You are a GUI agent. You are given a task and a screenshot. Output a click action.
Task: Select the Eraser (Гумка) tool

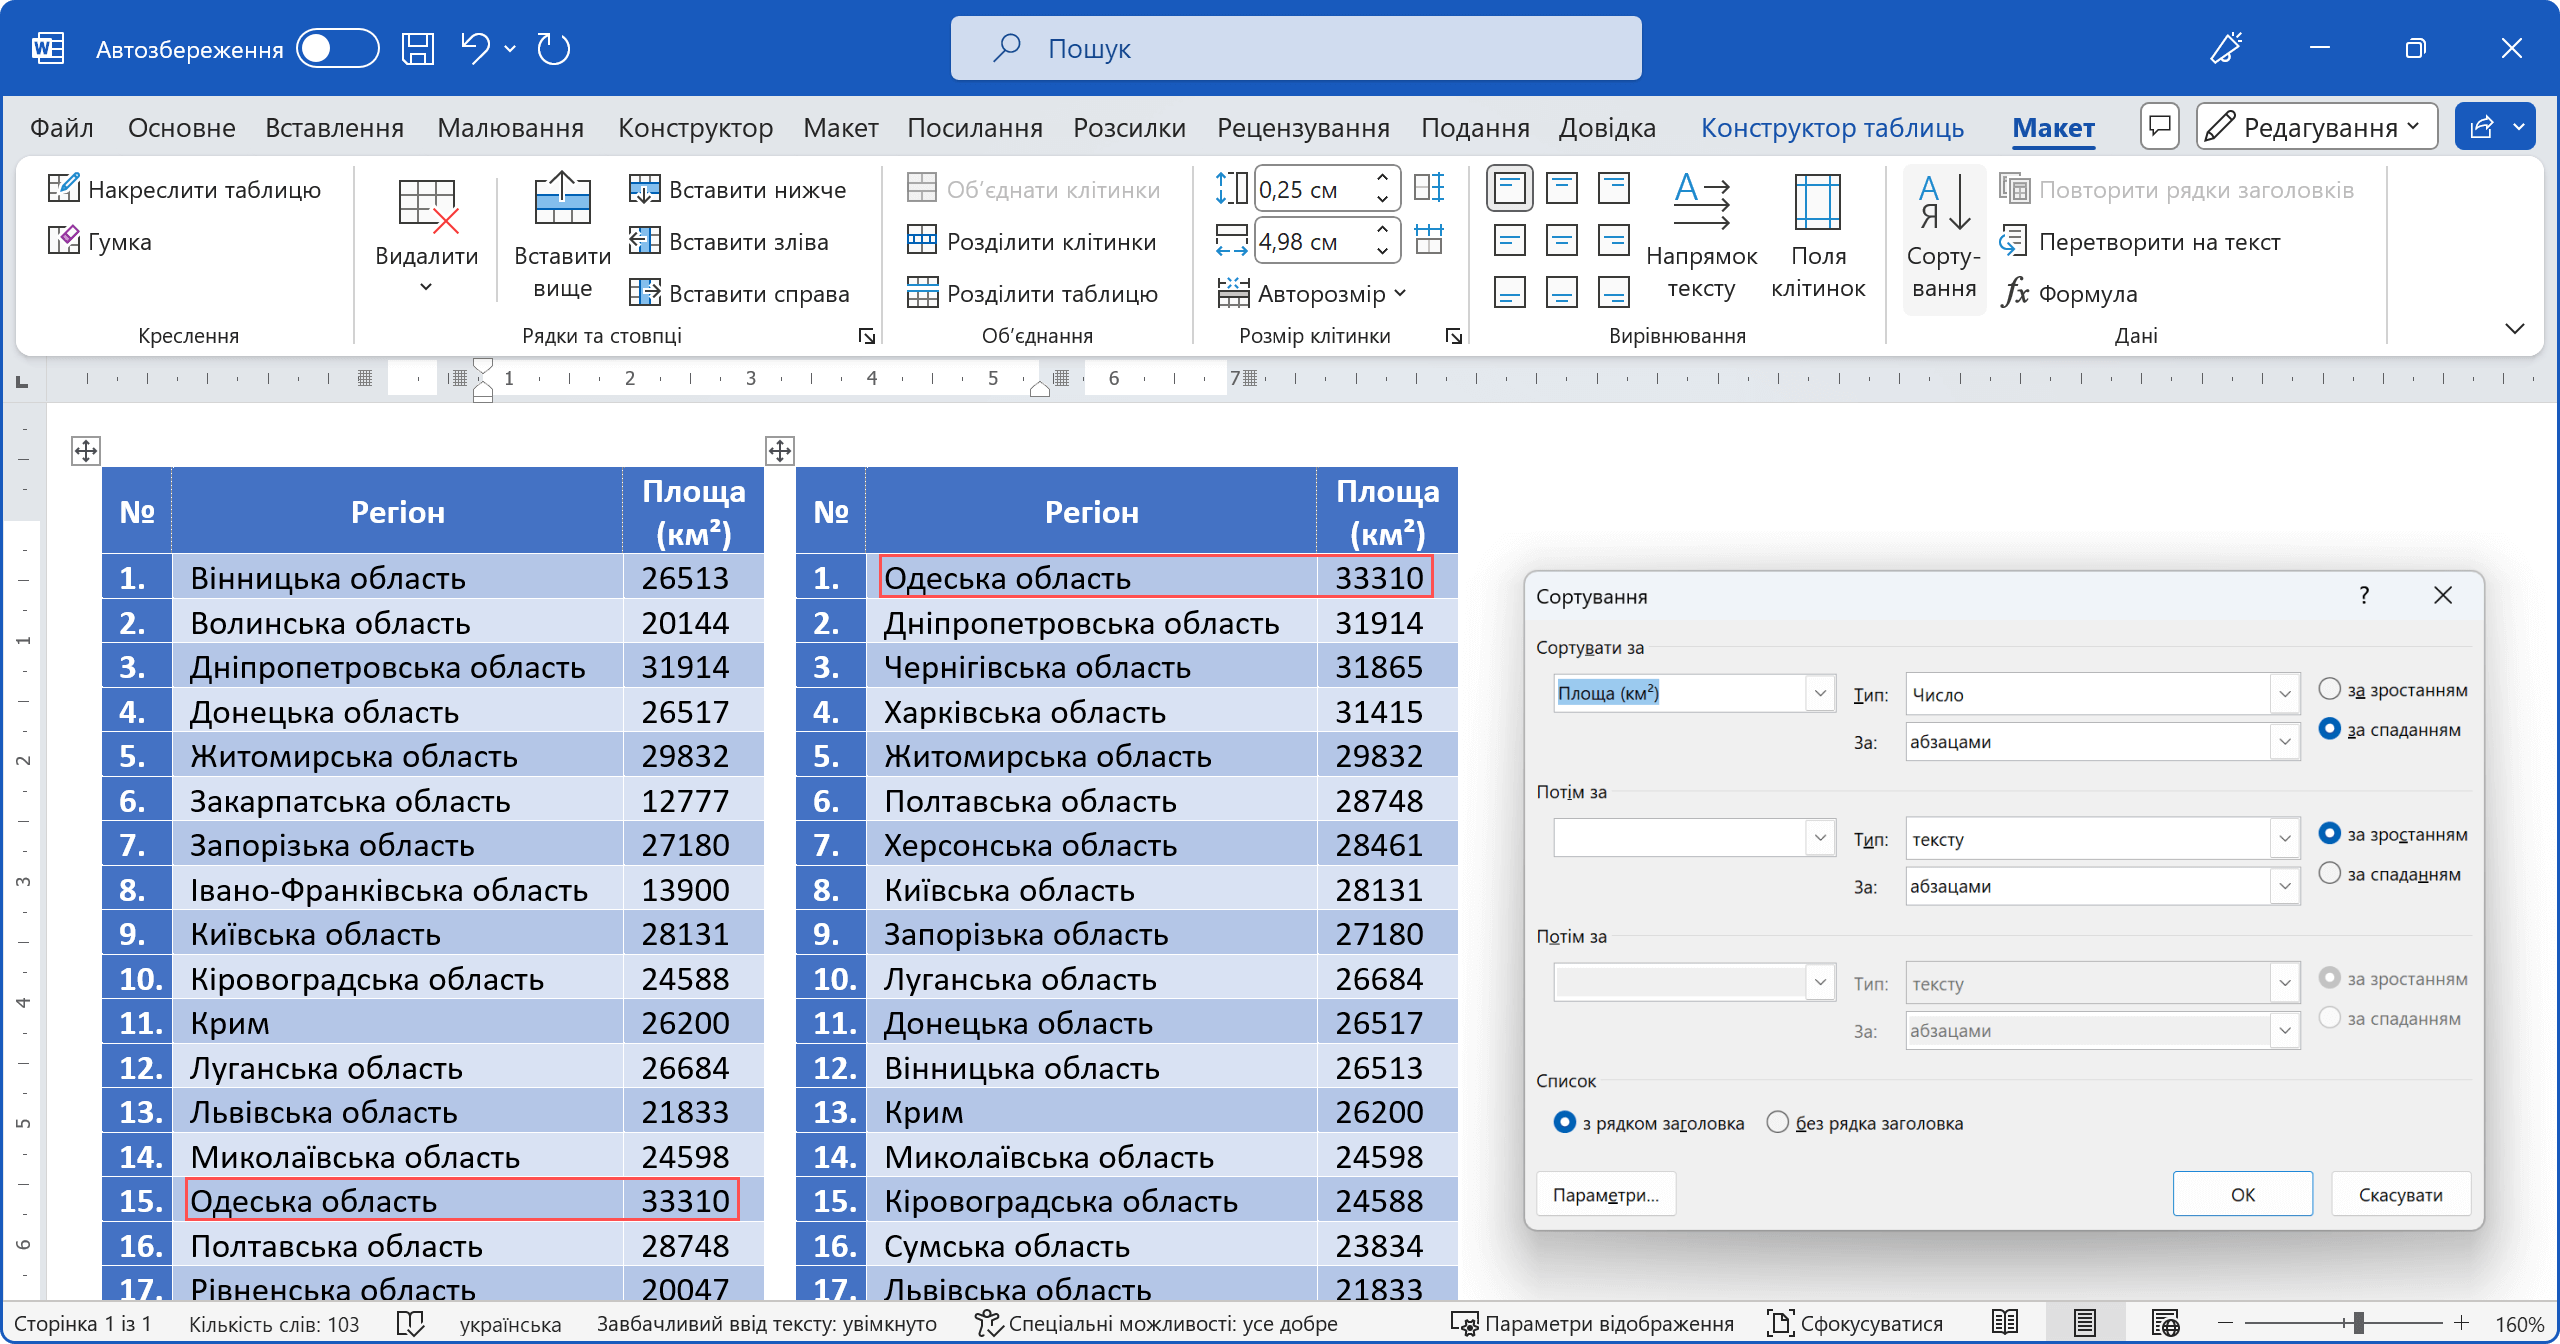(x=64, y=241)
